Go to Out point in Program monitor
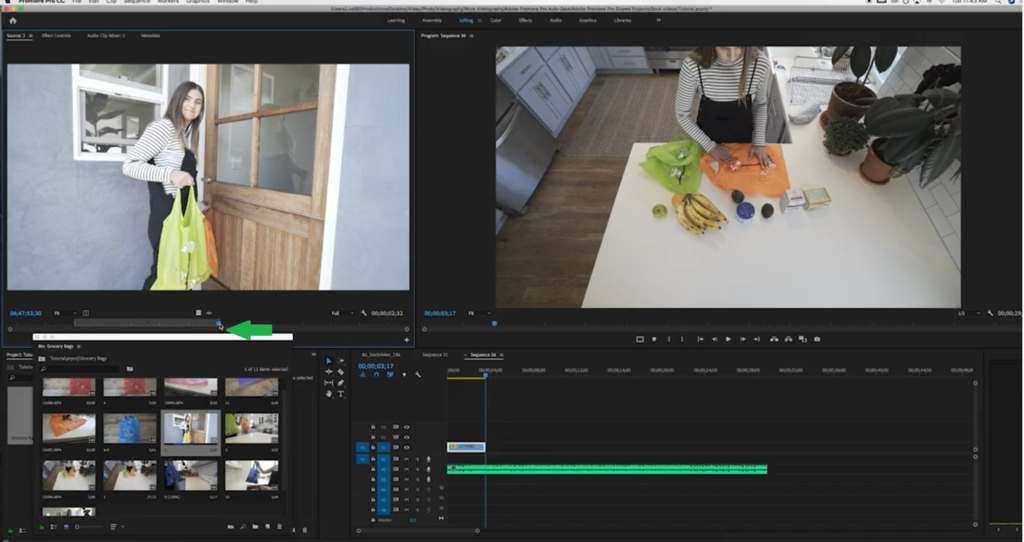The width and height of the screenshot is (1024, 542). tap(757, 340)
